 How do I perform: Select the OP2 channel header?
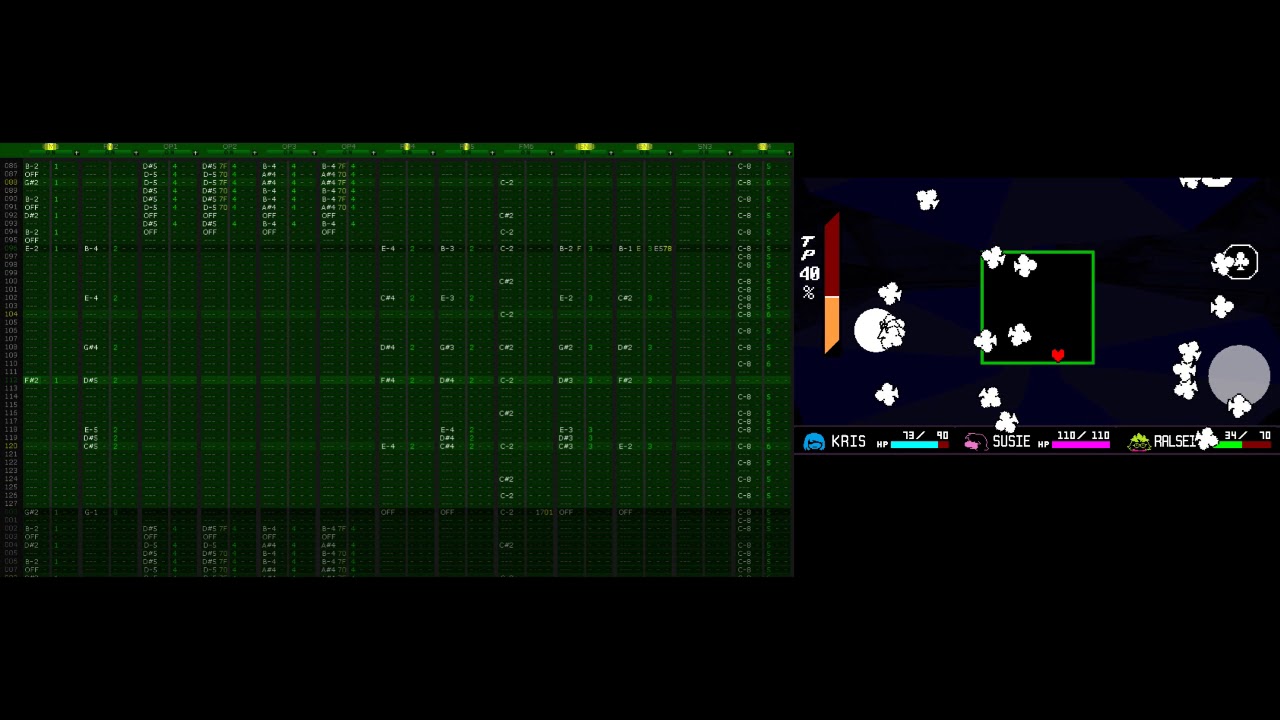pyautogui.click(x=230, y=147)
